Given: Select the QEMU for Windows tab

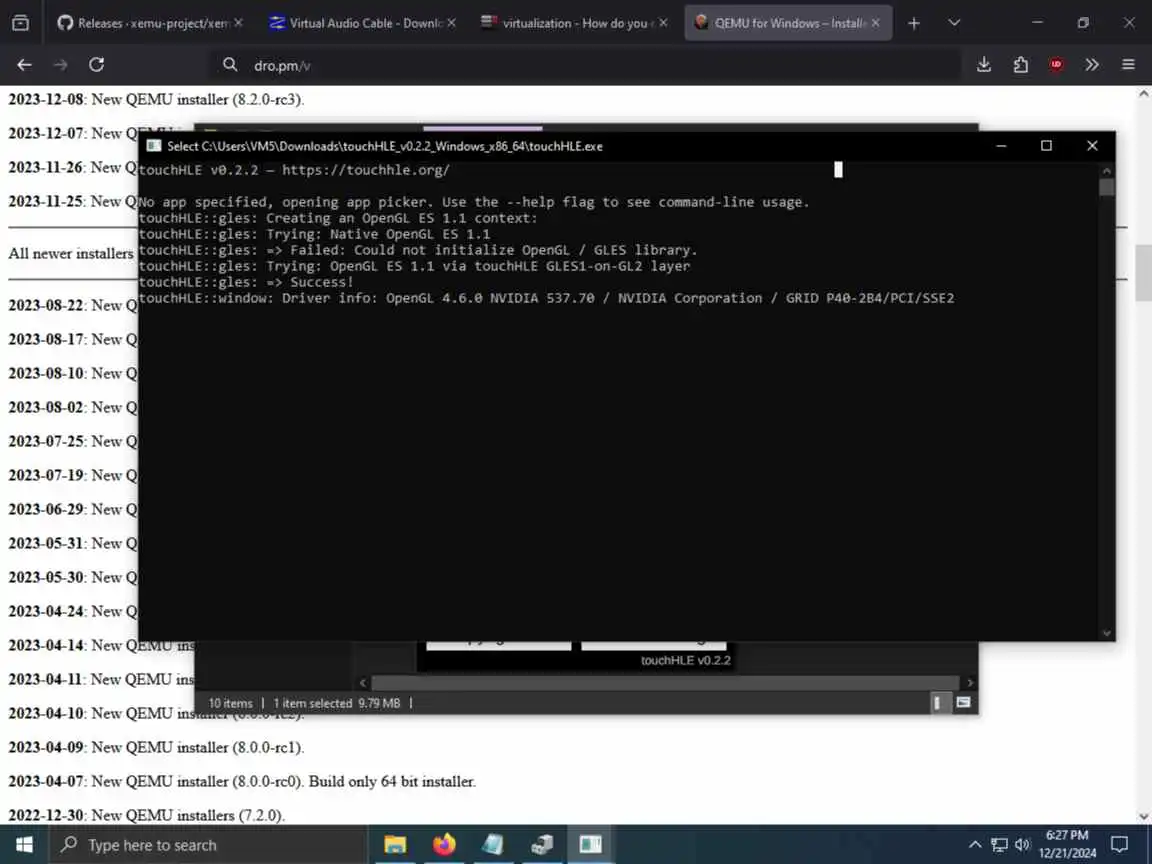Looking at the screenshot, I should coord(788,23).
